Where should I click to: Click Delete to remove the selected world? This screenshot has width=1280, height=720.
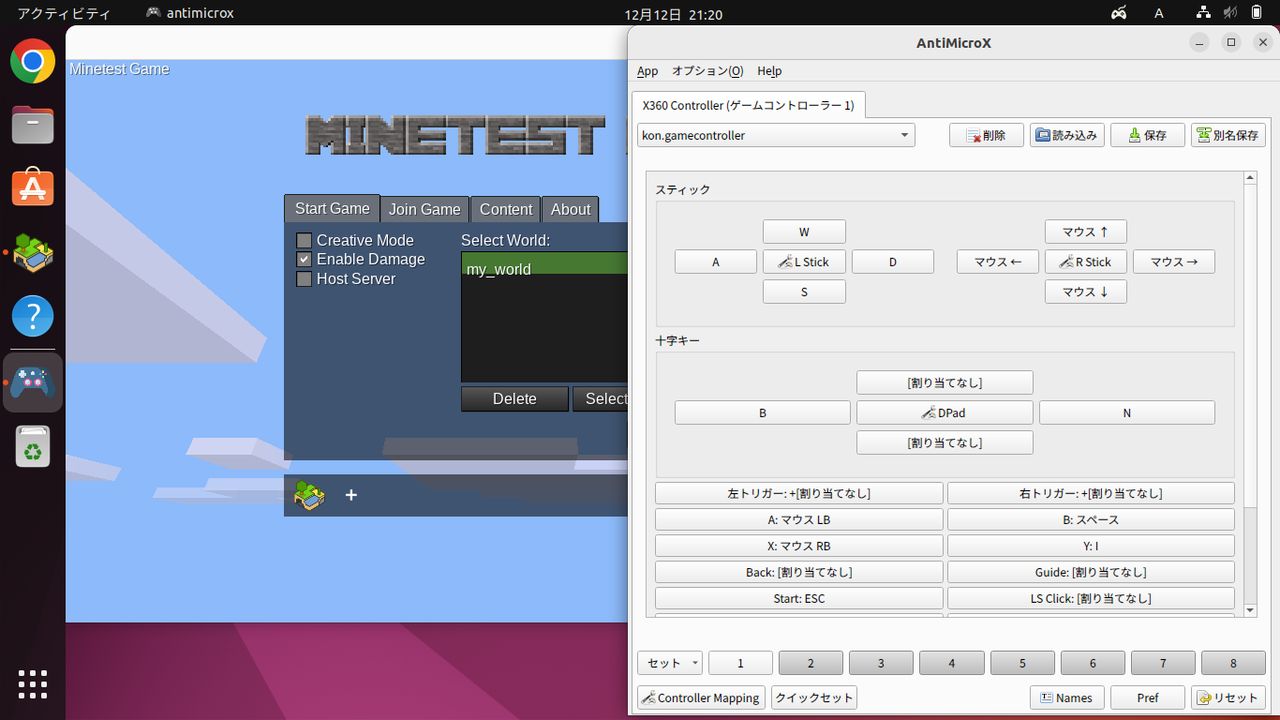pos(514,398)
